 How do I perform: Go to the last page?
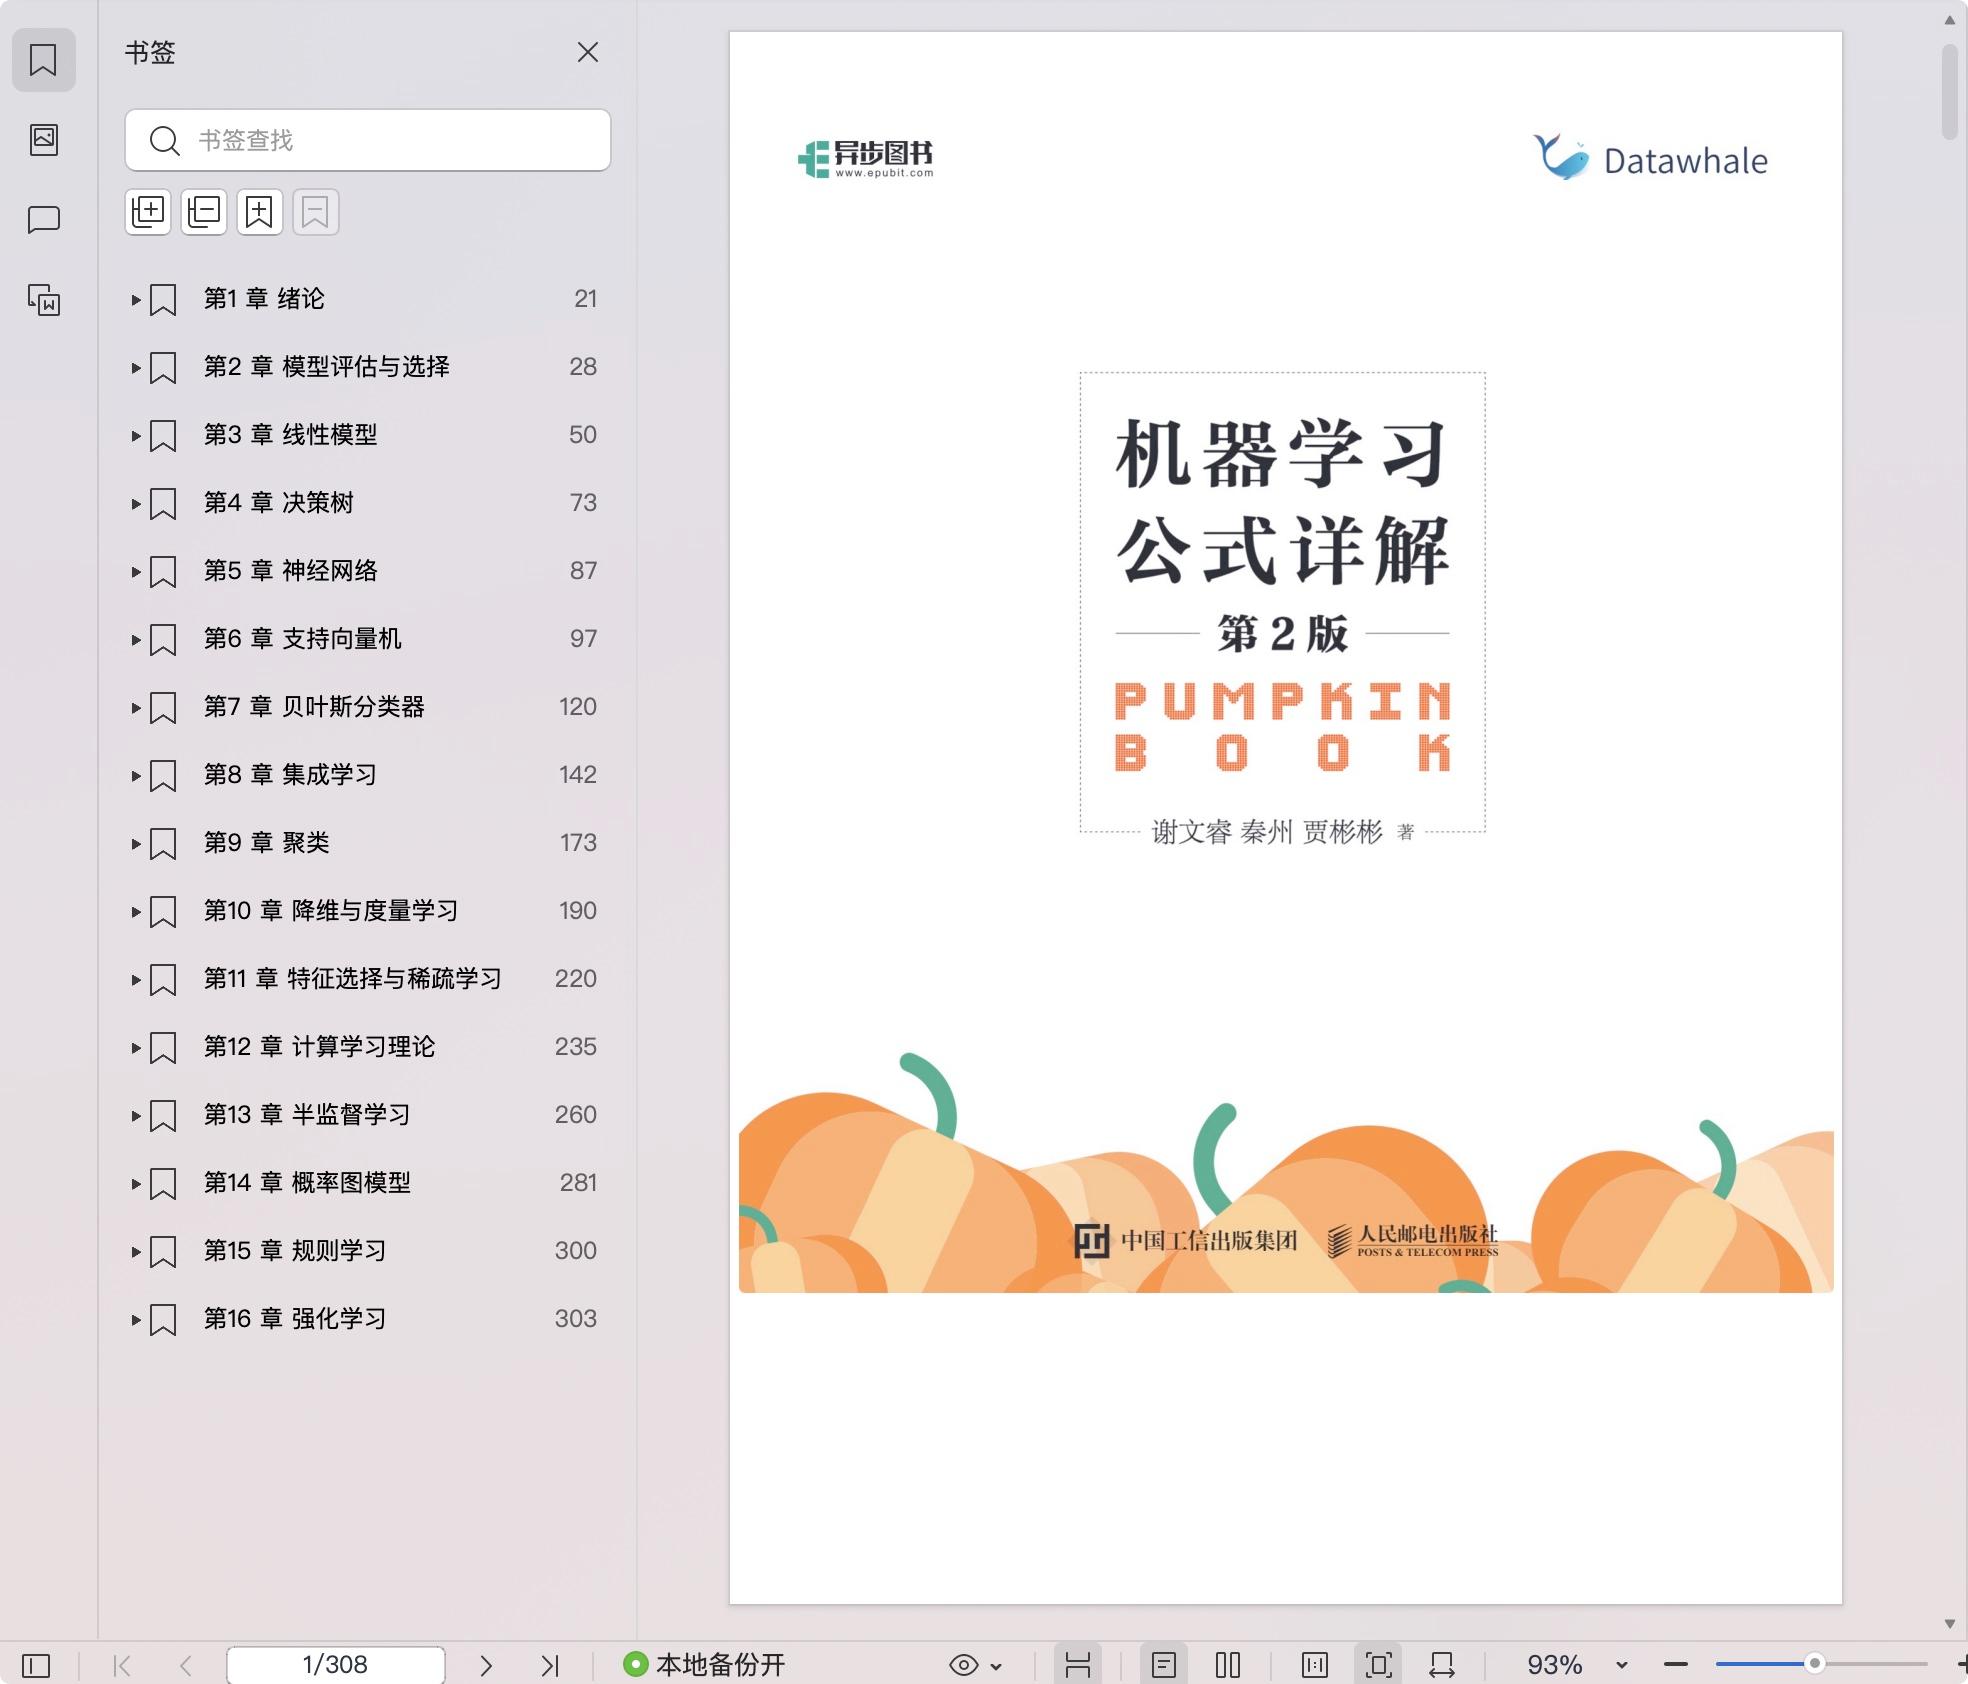coord(550,1665)
